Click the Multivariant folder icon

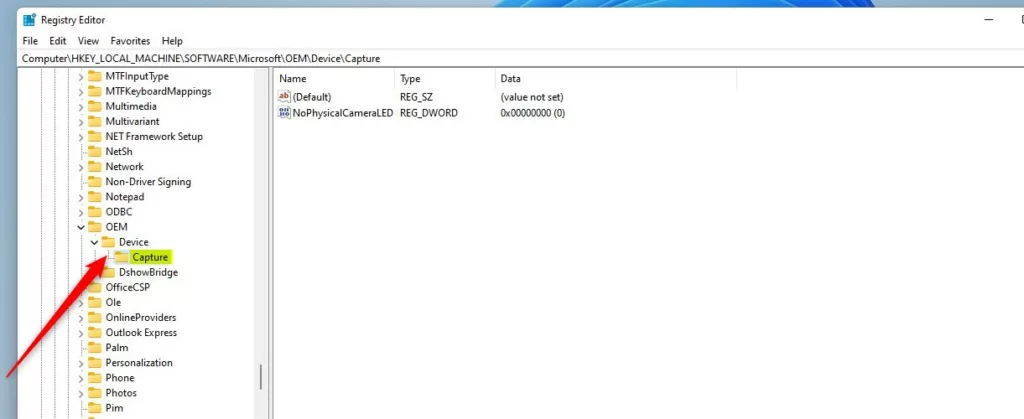pos(95,121)
